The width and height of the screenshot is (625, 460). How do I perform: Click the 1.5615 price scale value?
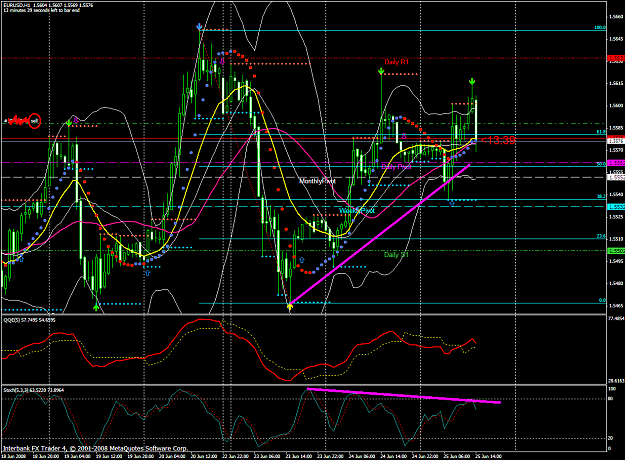coord(616,83)
